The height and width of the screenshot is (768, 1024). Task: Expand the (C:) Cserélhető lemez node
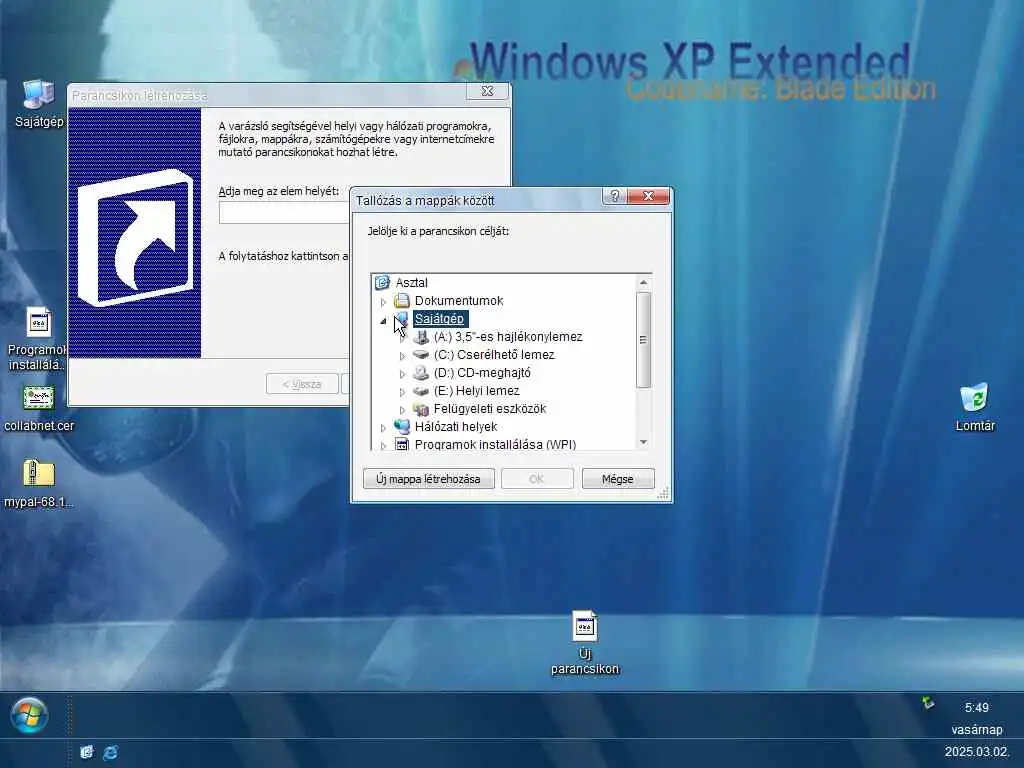point(402,356)
